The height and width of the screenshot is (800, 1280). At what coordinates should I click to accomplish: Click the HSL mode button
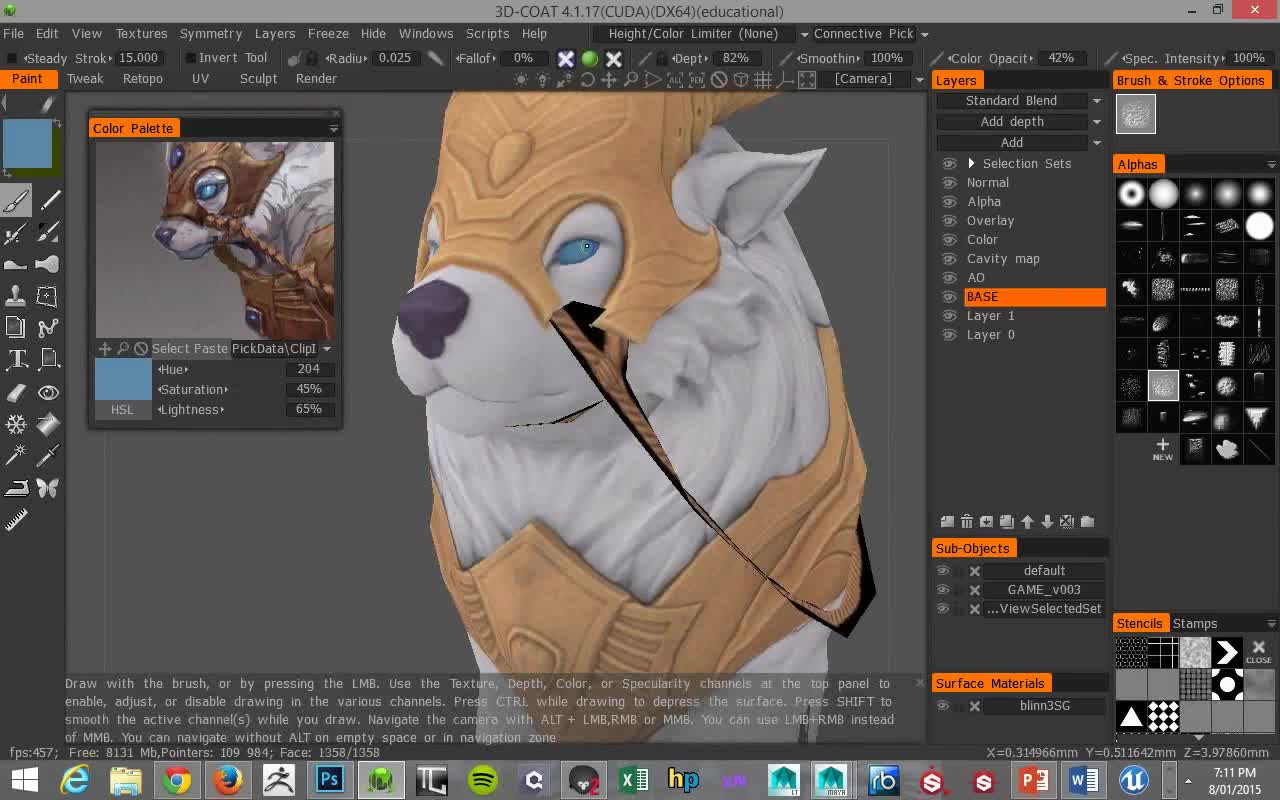(122, 410)
